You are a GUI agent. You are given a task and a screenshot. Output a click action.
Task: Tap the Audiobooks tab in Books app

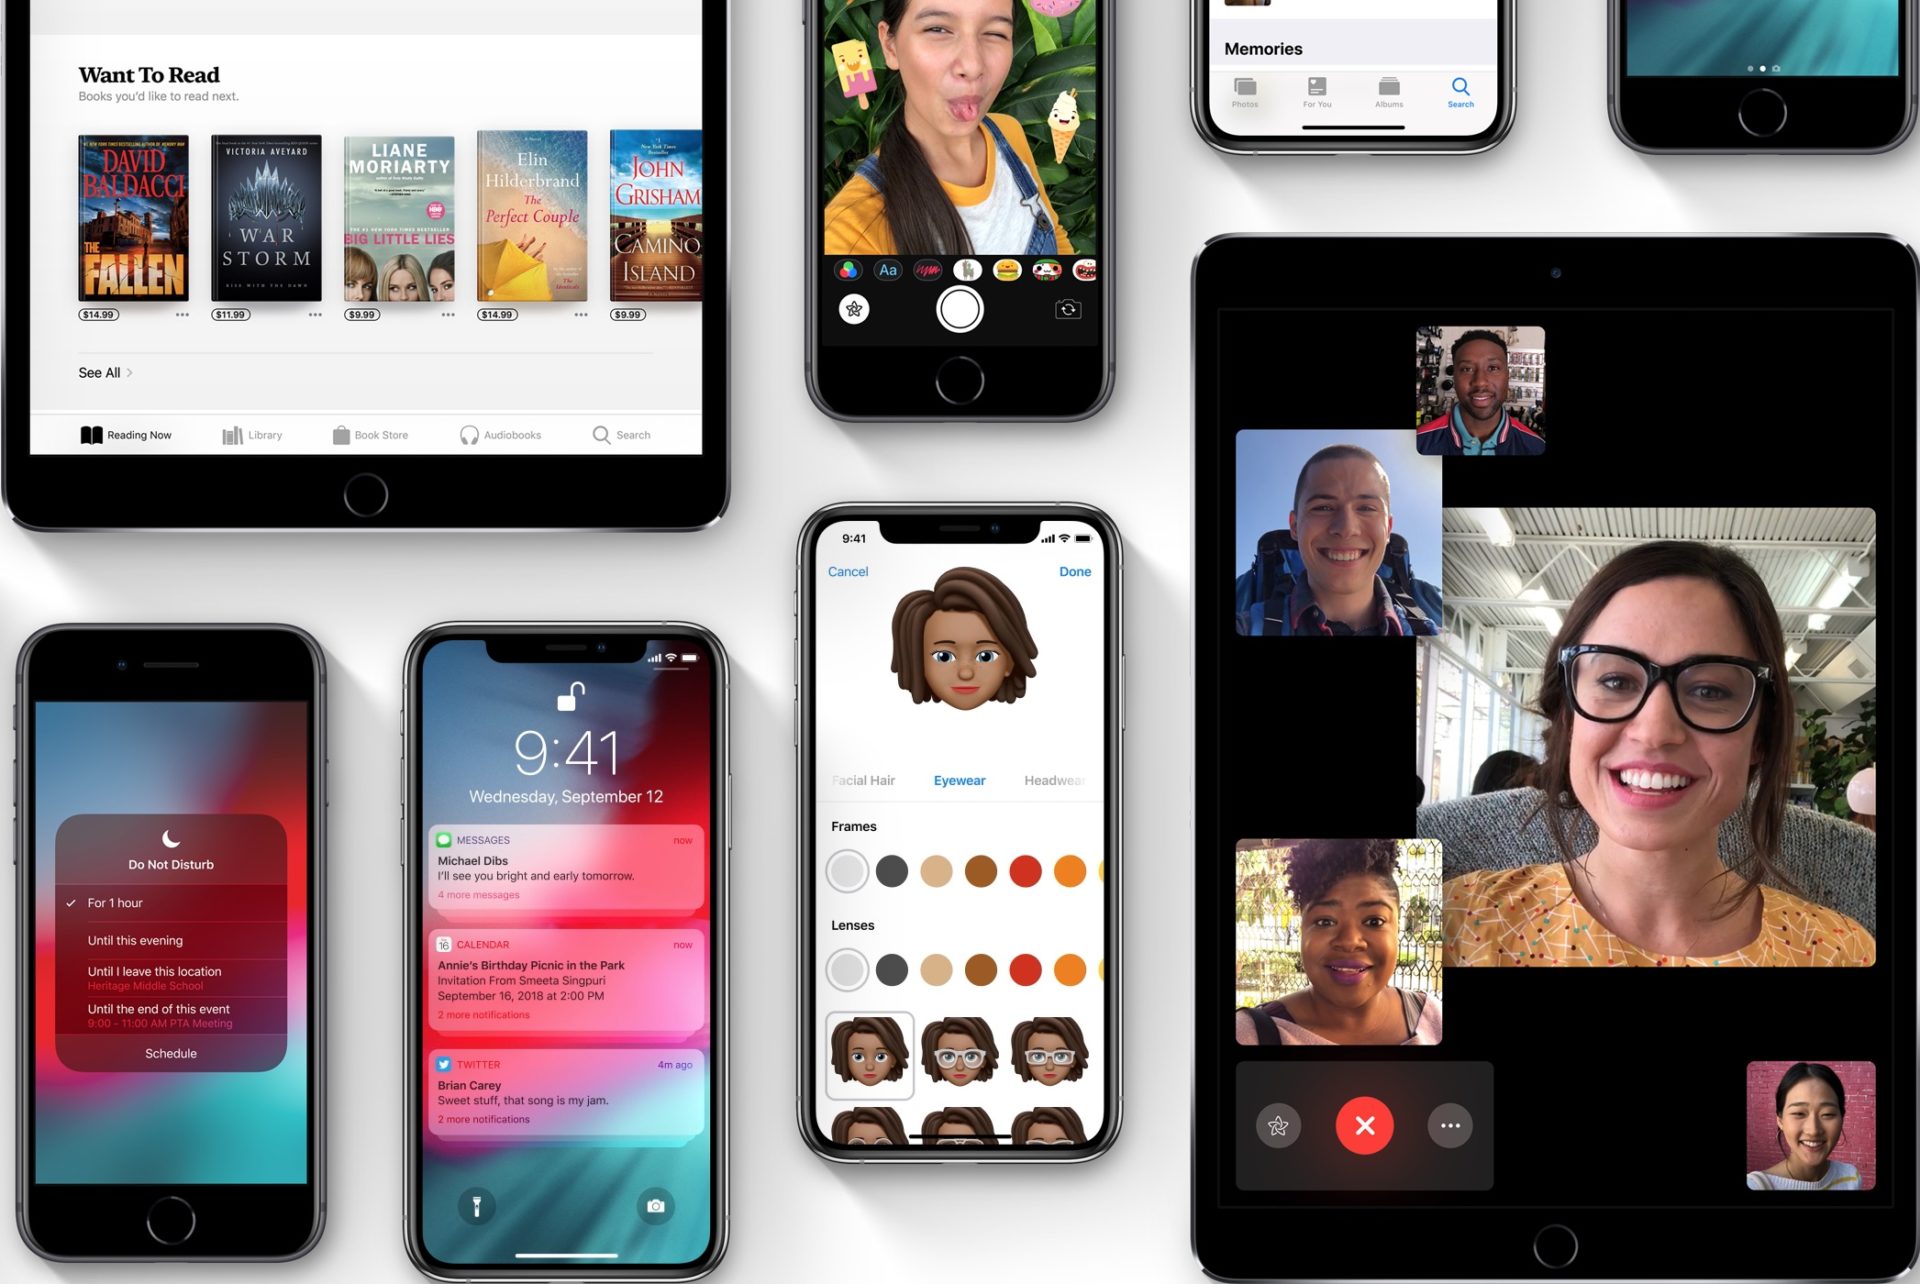click(501, 434)
